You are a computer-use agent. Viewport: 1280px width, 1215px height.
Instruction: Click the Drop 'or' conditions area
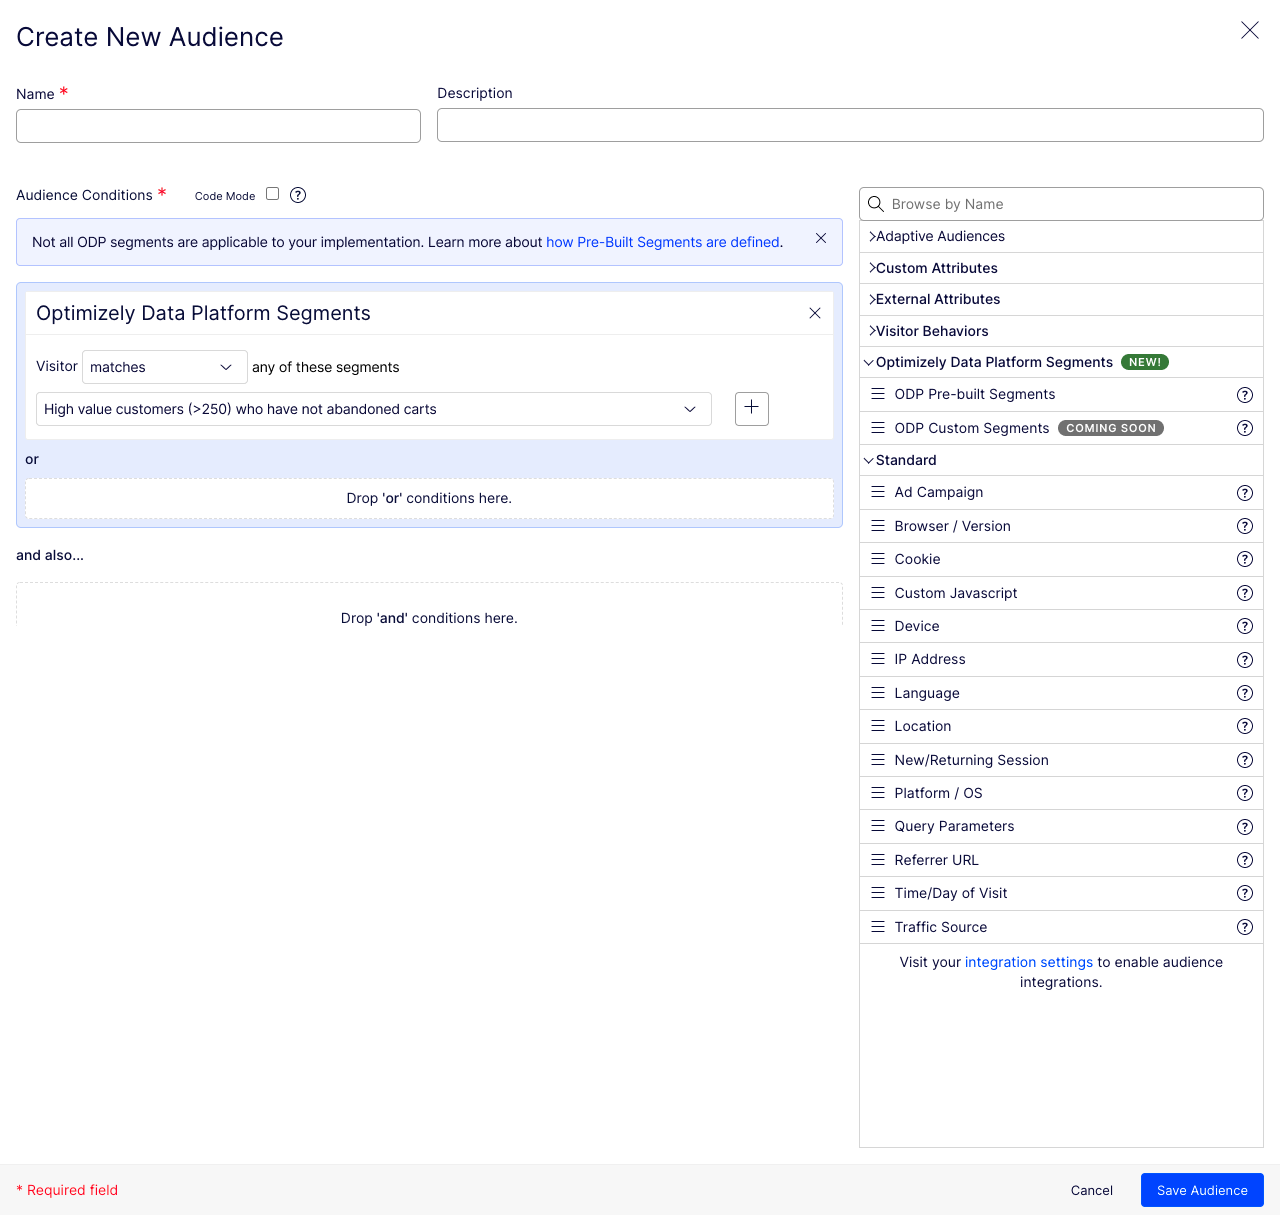(x=429, y=498)
